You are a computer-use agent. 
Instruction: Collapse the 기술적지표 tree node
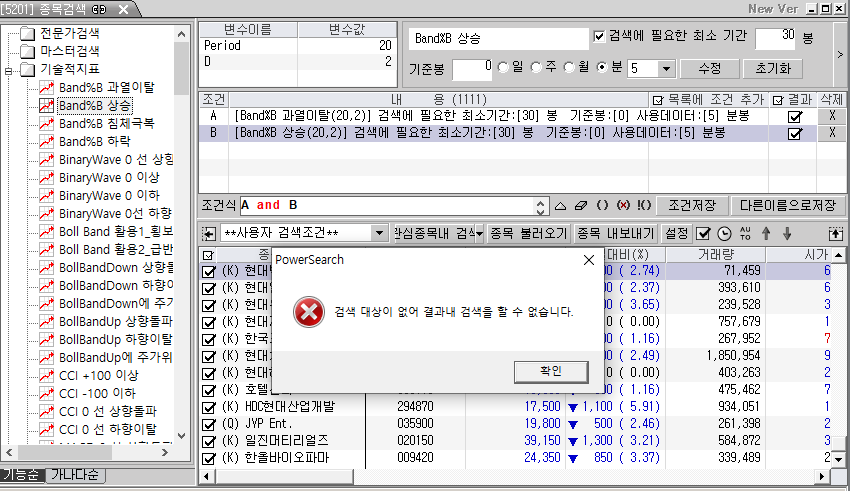tap(9, 71)
